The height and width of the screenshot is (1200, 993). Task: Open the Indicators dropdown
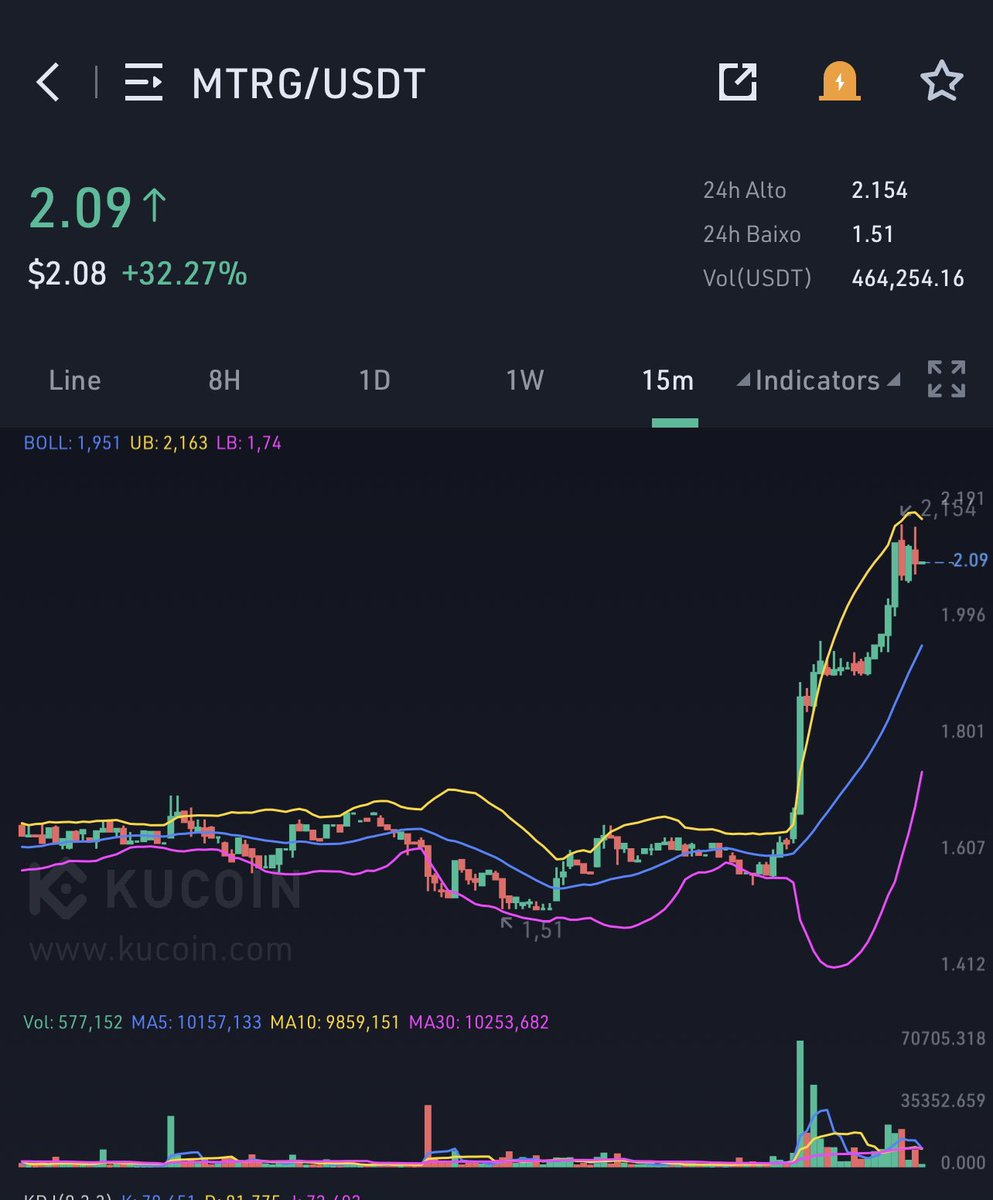tap(818, 380)
